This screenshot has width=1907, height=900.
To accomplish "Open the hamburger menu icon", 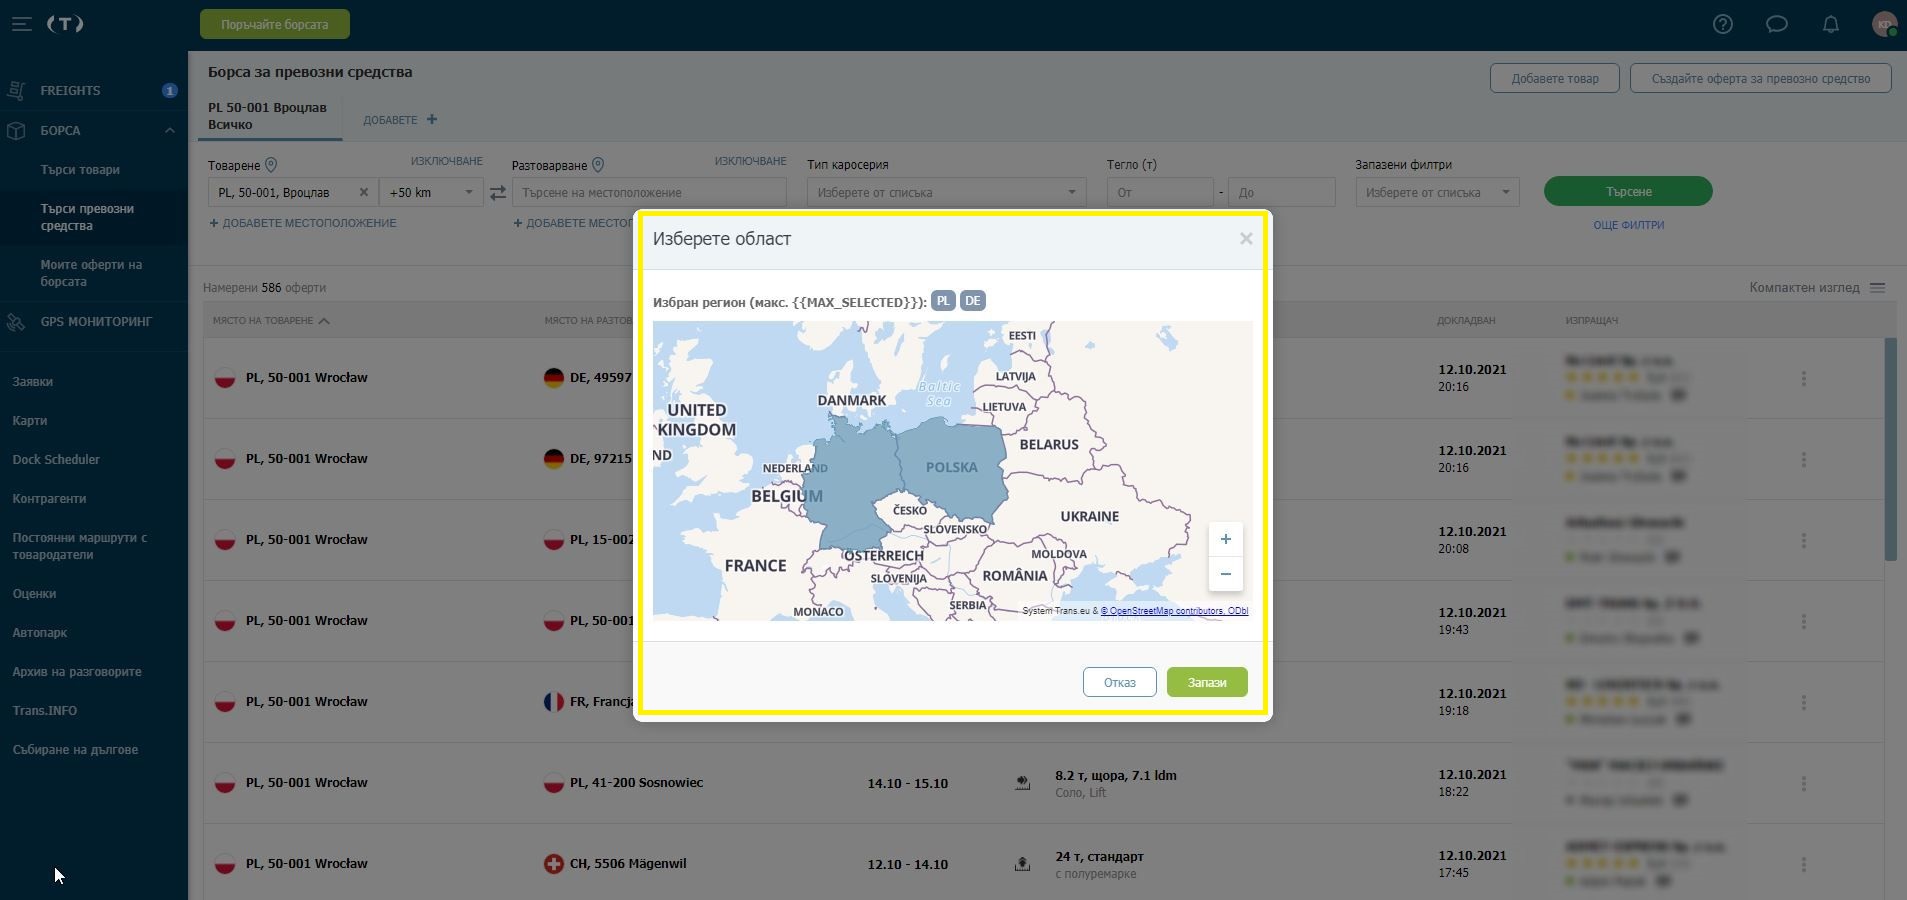I will tap(21, 24).
